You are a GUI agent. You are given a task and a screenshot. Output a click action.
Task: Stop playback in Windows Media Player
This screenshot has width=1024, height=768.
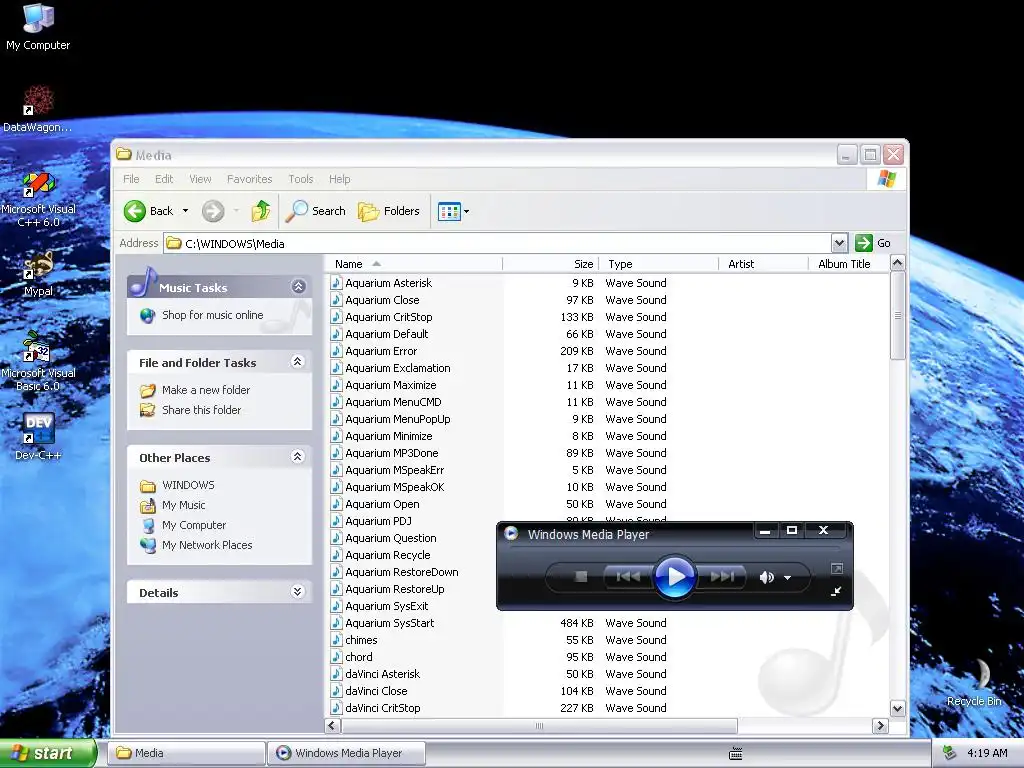pyautogui.click(x=581, y=577)
